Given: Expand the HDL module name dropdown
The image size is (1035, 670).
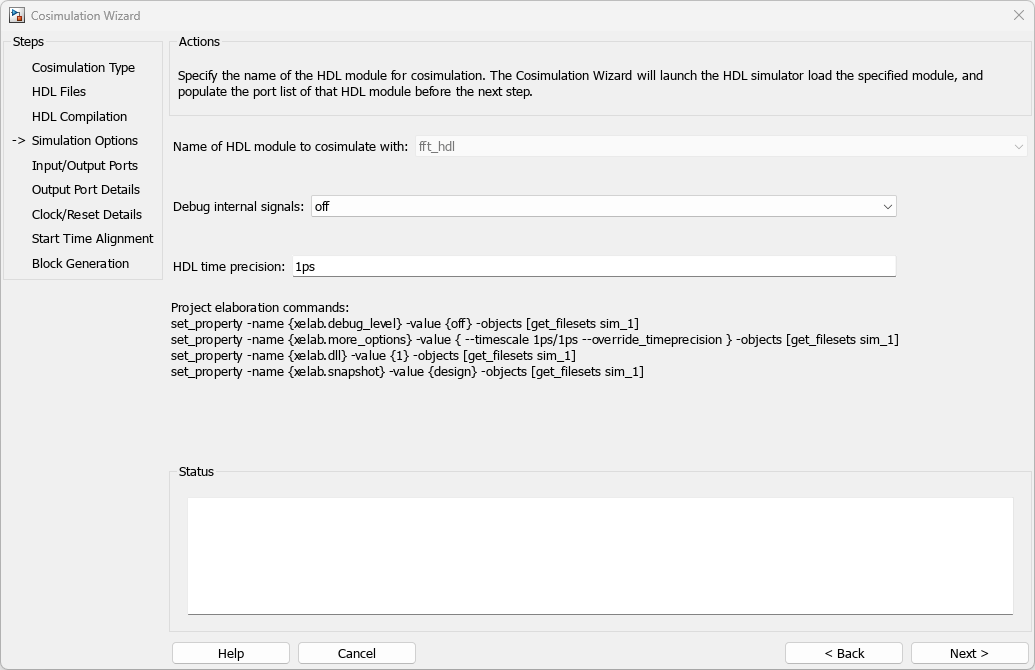Looking at the screenshot, I should [x=720, y=147].
